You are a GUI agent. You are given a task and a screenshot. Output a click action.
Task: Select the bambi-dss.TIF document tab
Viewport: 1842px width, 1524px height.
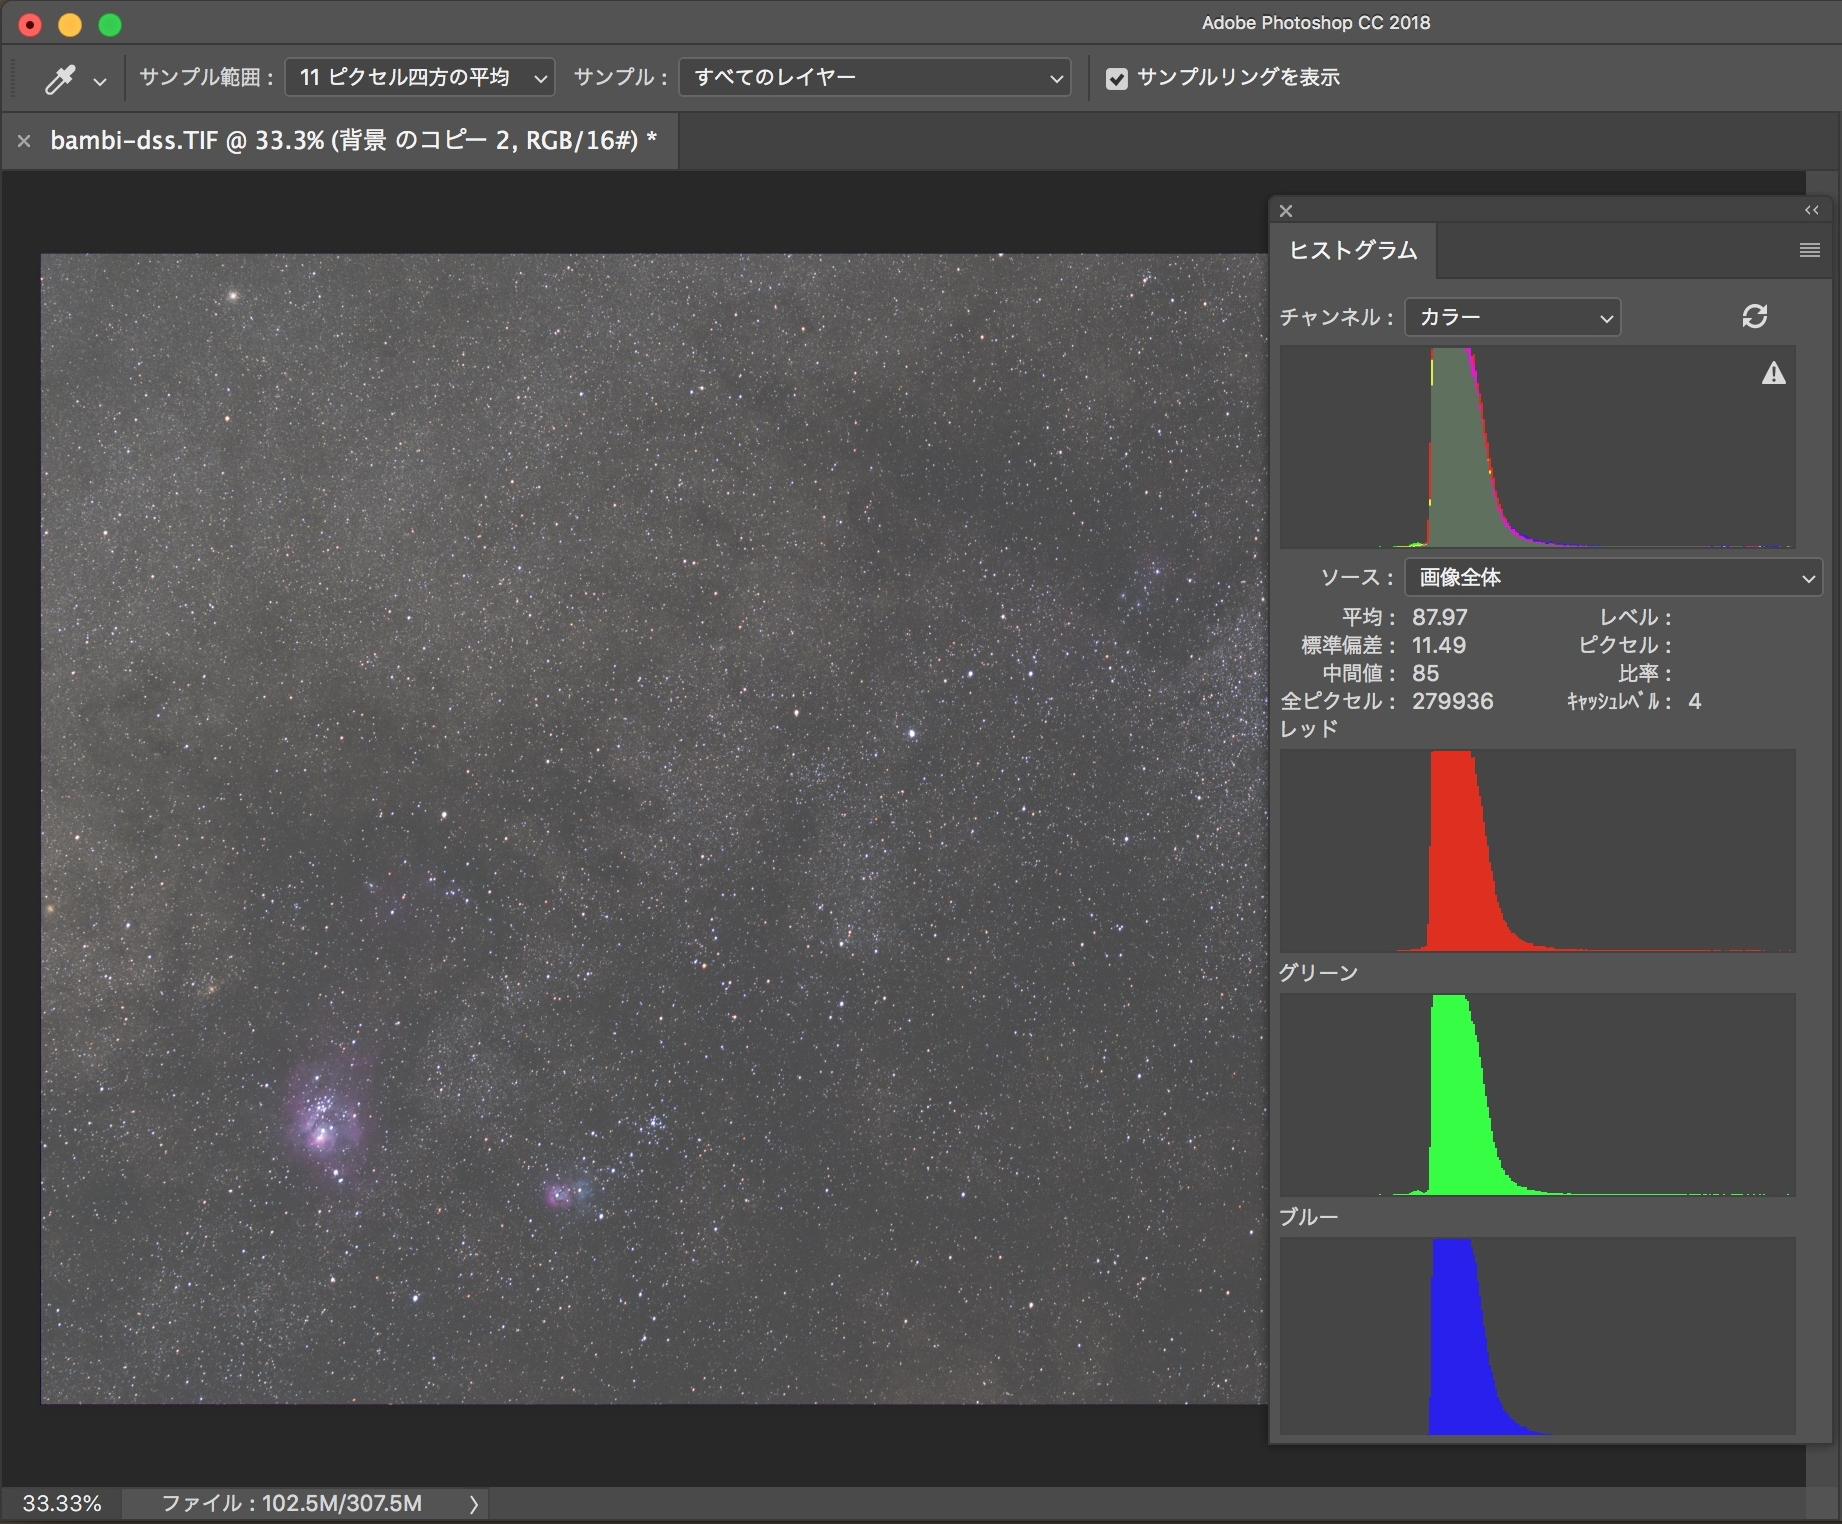[353, 140]
